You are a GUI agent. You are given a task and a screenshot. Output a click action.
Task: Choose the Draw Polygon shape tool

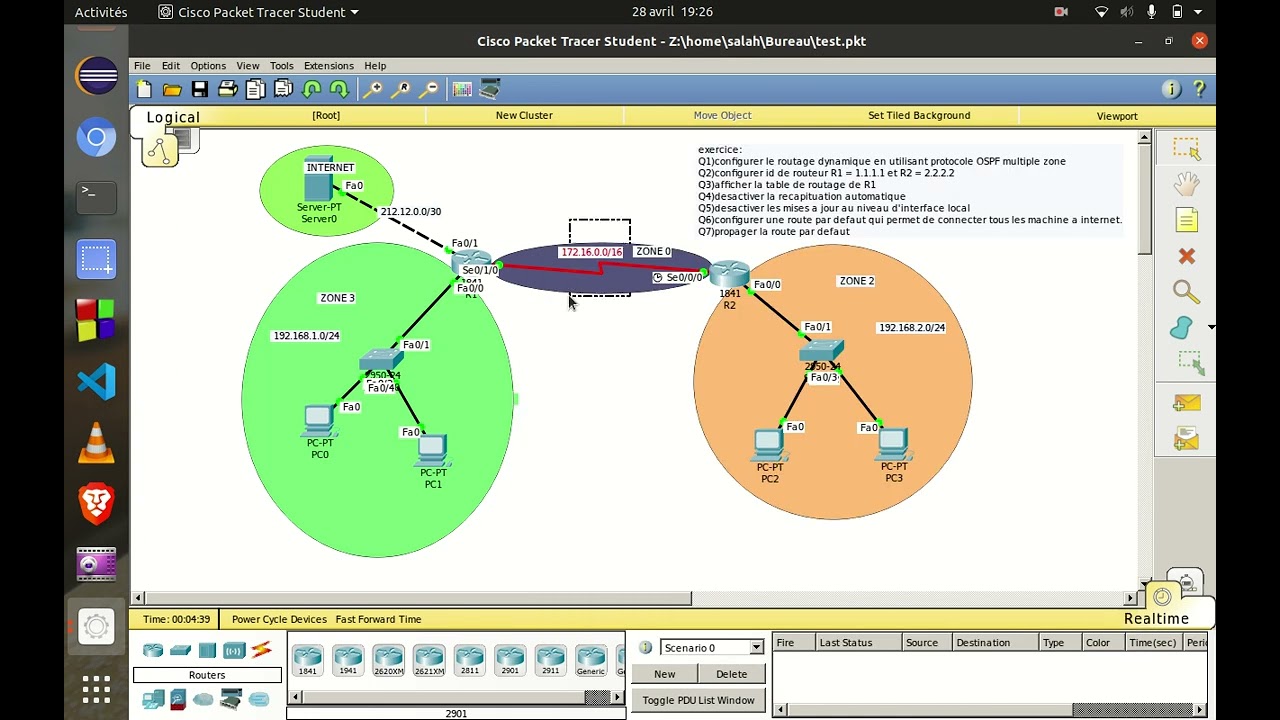[x=1182, y=327]
